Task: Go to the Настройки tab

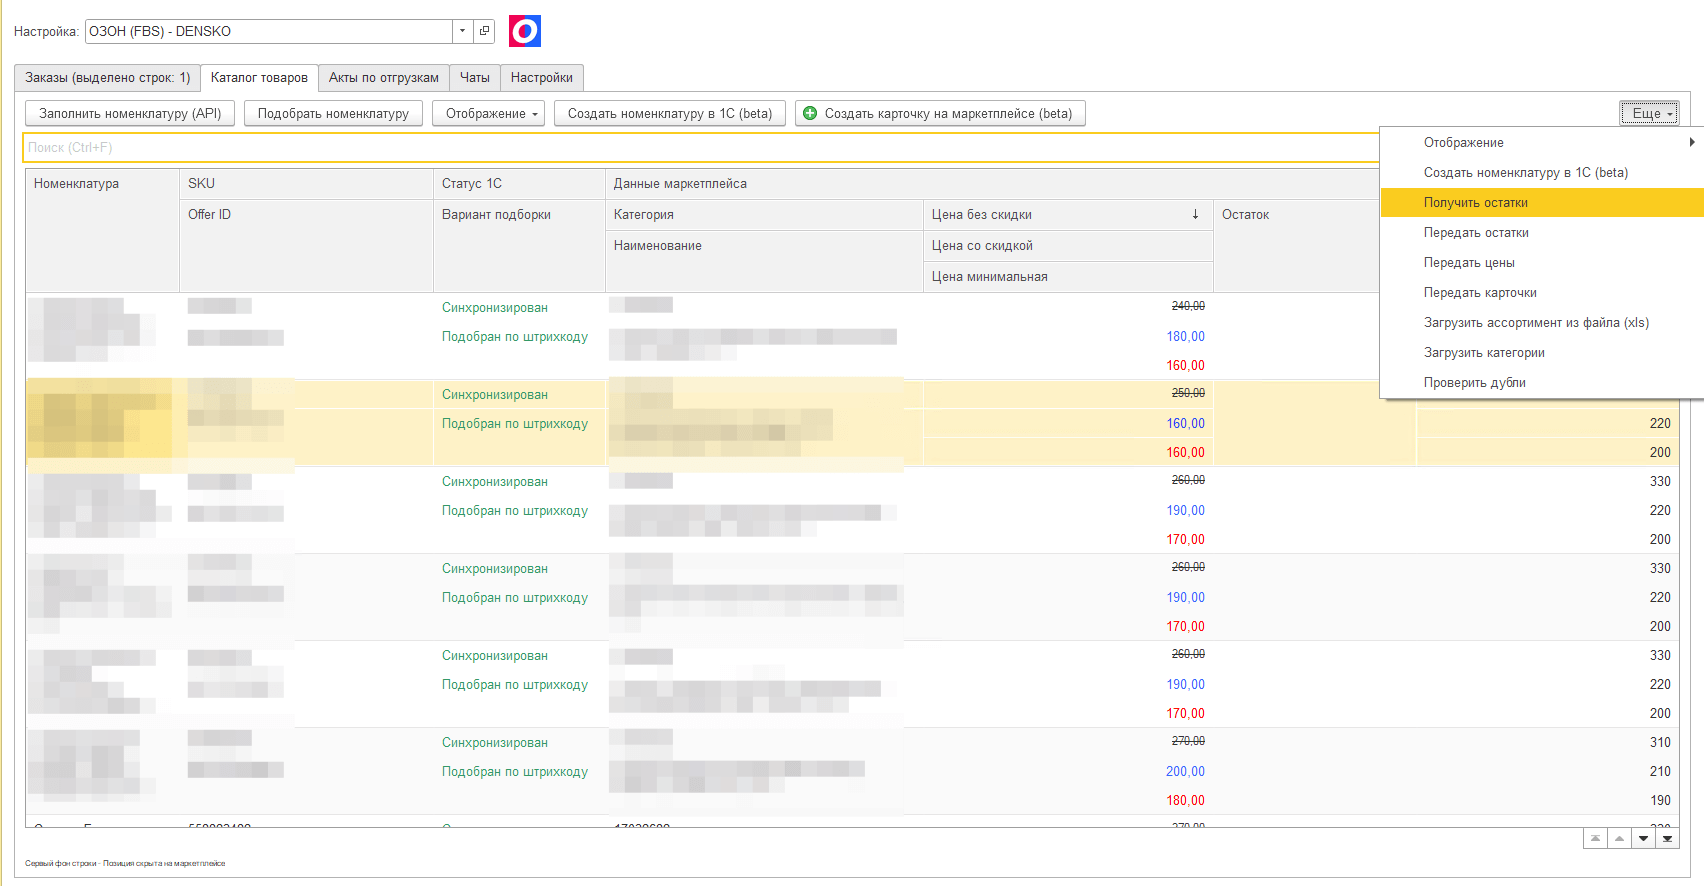Action: tap(542, 77)
